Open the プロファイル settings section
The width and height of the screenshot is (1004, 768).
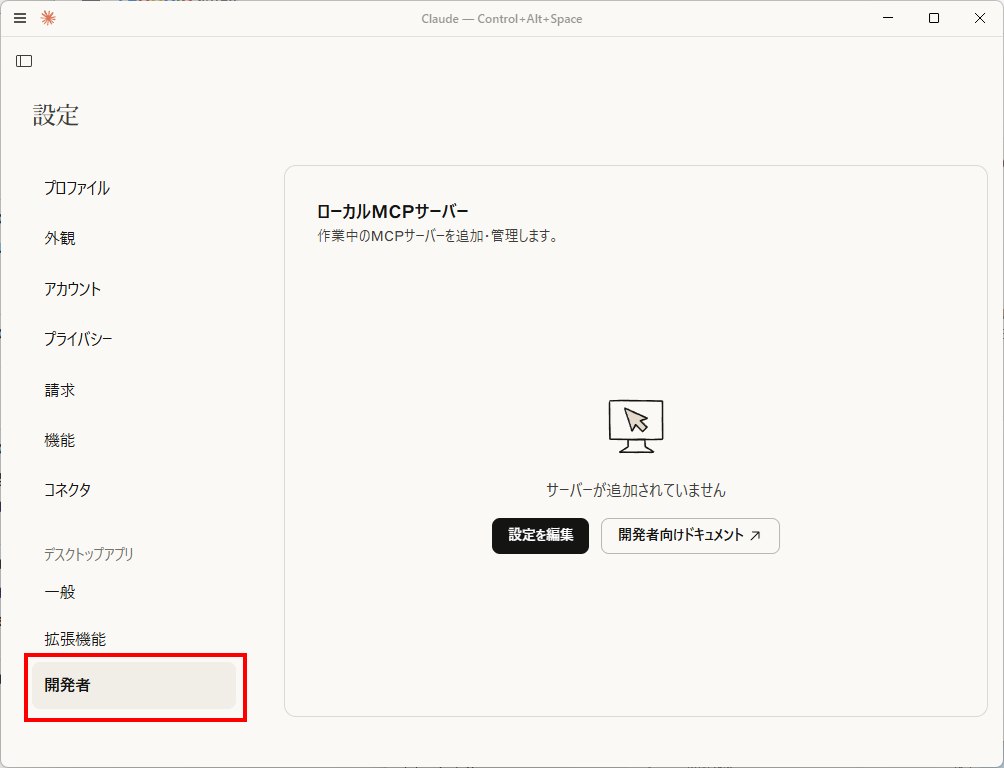point(77,188)
